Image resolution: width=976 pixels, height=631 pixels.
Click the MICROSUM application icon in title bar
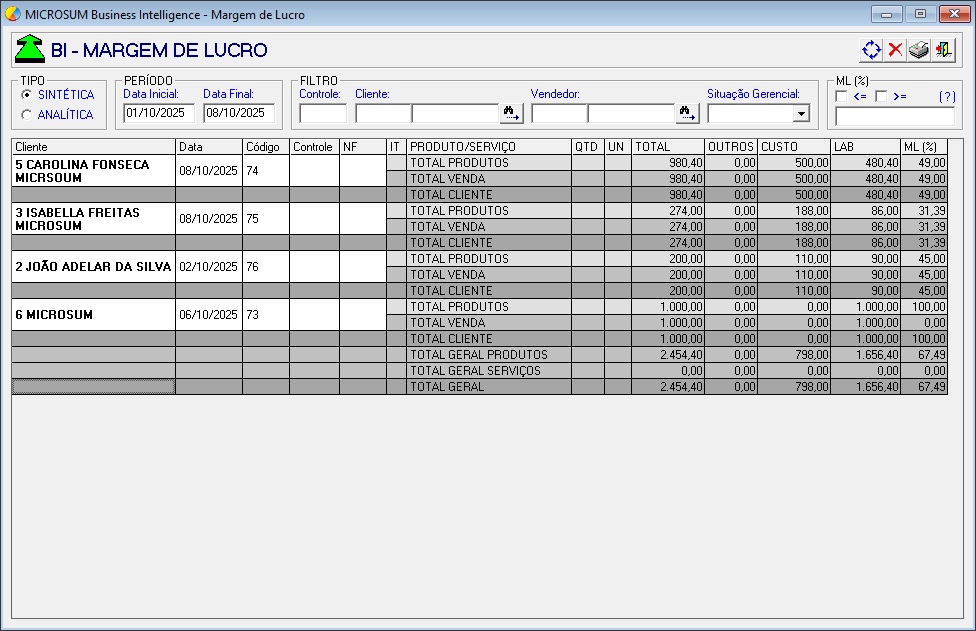[12, 13]
